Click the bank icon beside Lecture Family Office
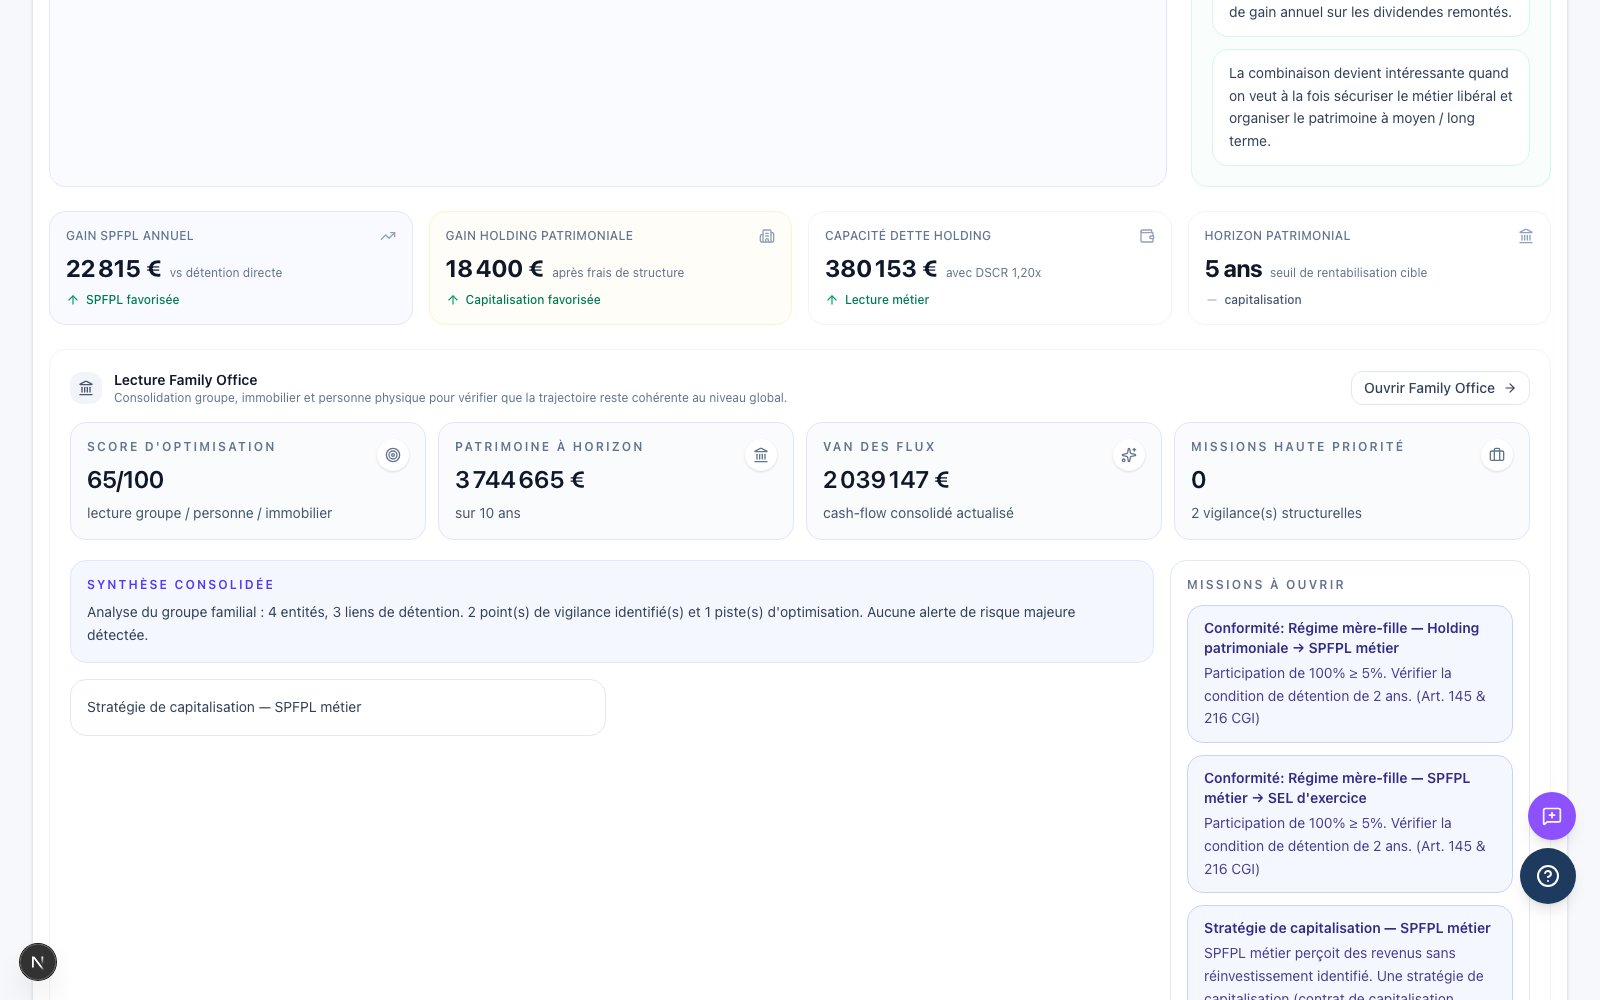 (86, 388)
